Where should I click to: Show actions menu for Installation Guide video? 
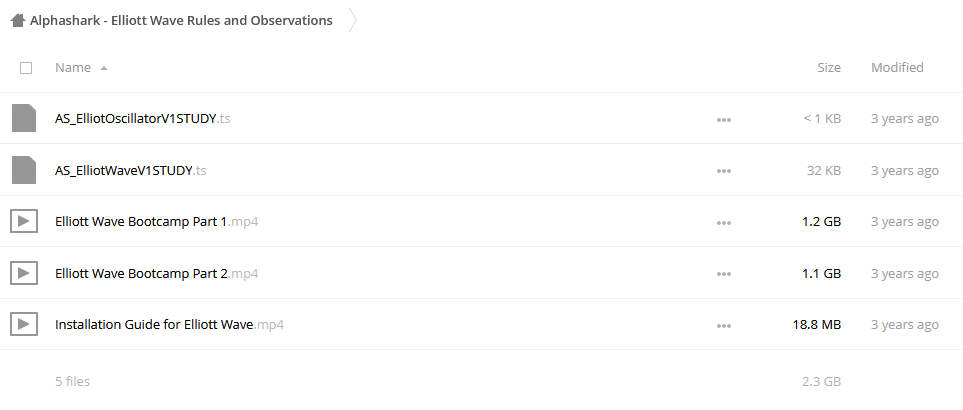click(723, 326)
